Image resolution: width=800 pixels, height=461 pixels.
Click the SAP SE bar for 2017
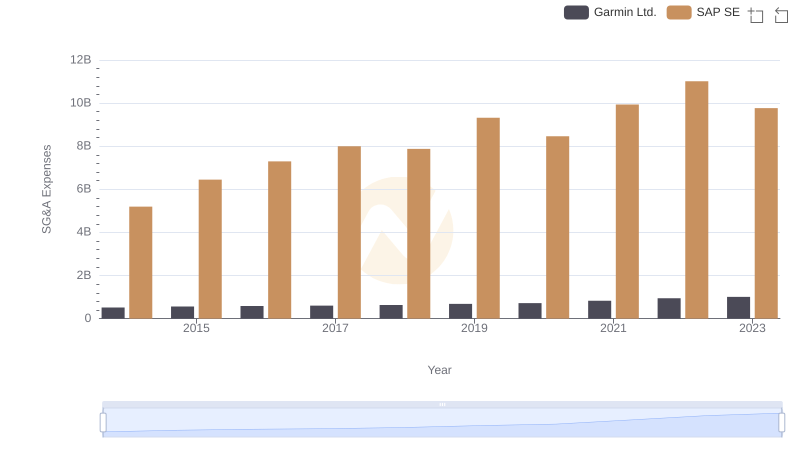tap(349, 232)
